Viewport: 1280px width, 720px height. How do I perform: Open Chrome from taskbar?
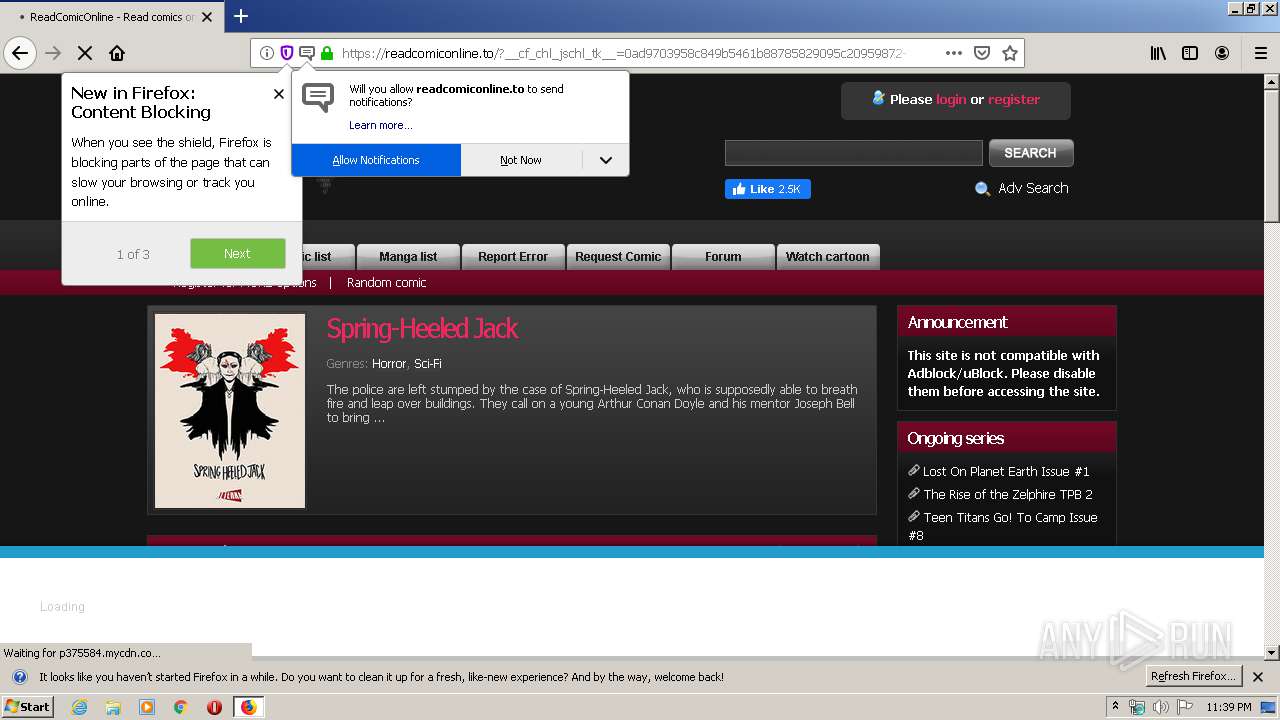(x=180, y=707)
